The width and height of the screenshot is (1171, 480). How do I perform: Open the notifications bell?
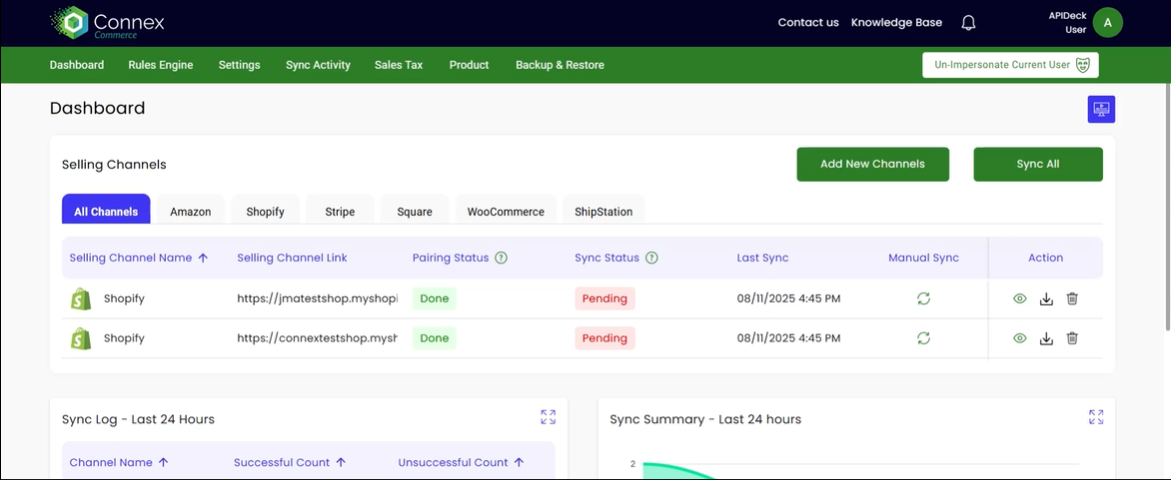tap(969, 22)
